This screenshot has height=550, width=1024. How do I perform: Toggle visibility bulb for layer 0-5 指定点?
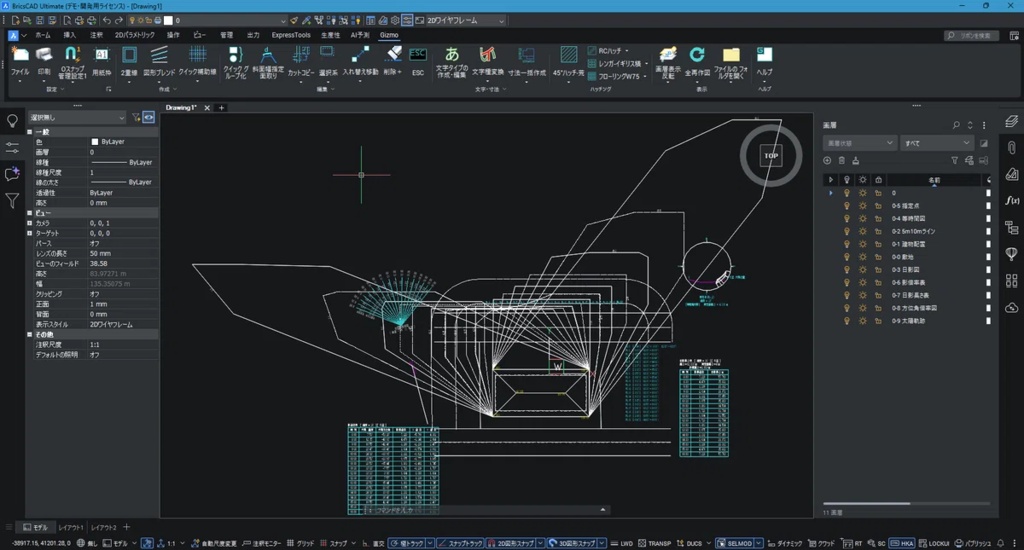(x=847, y=206)
